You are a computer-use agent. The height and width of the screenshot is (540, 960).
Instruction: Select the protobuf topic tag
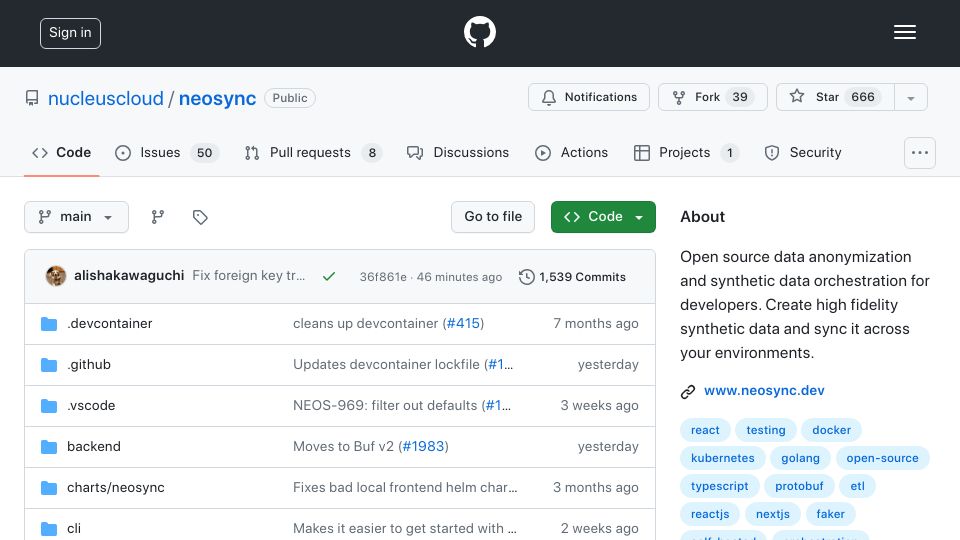(x=799, y=486)
